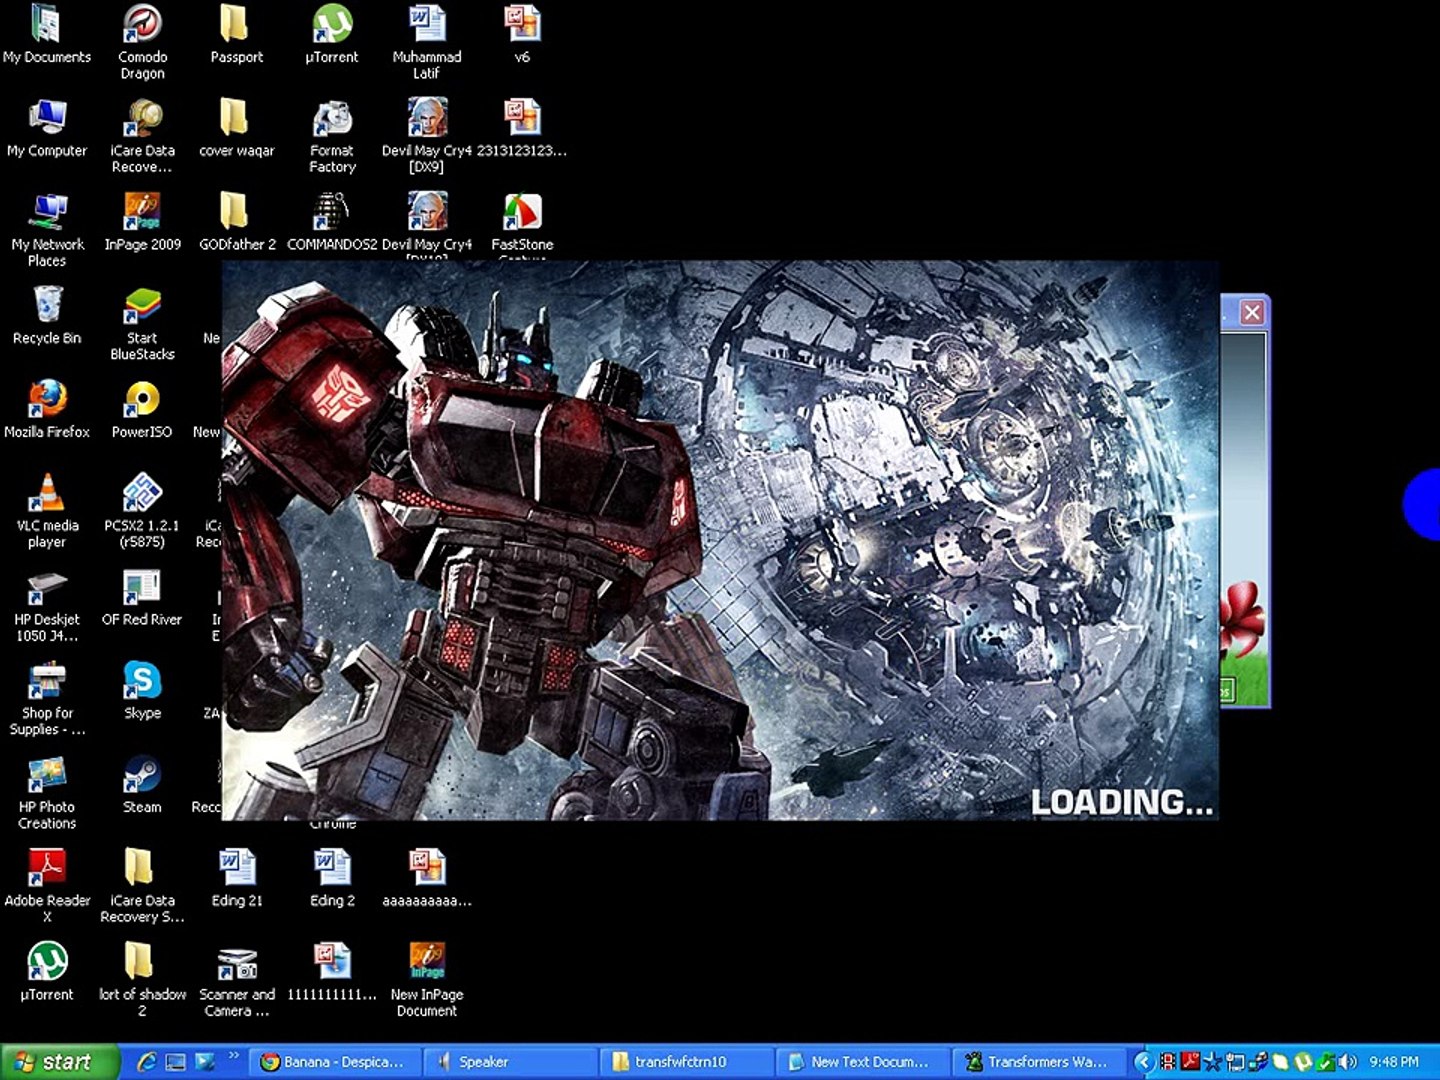Switch to Transformers Wa... taskbar button
This screenshot has width=1440, height=1080.
click(x=1038, y=1062)
